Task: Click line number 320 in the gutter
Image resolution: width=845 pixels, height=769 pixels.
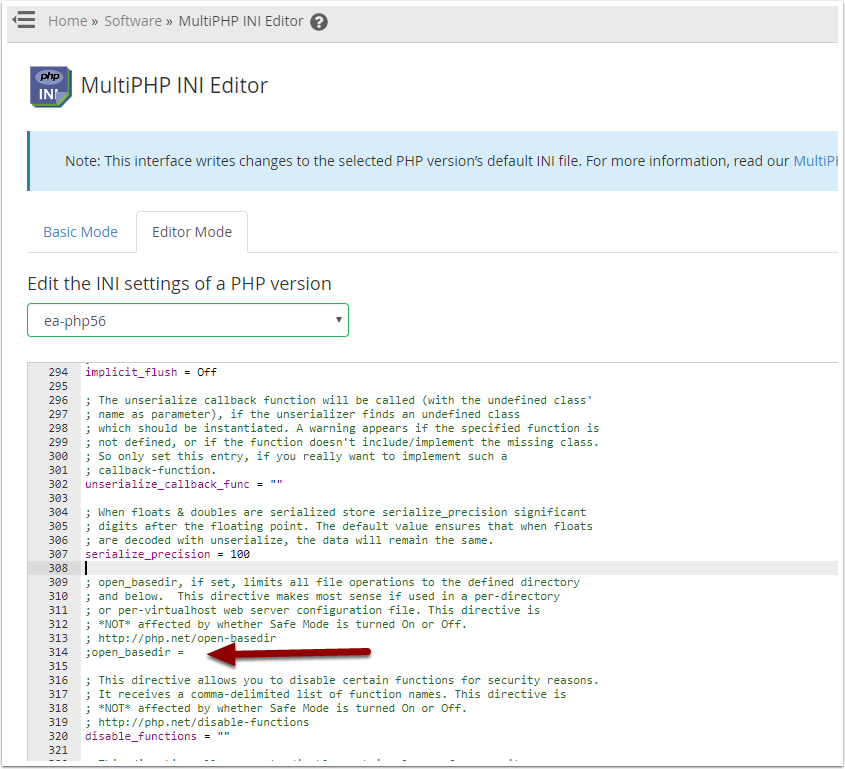Action: pyautogui.click(x=58, y=737)
